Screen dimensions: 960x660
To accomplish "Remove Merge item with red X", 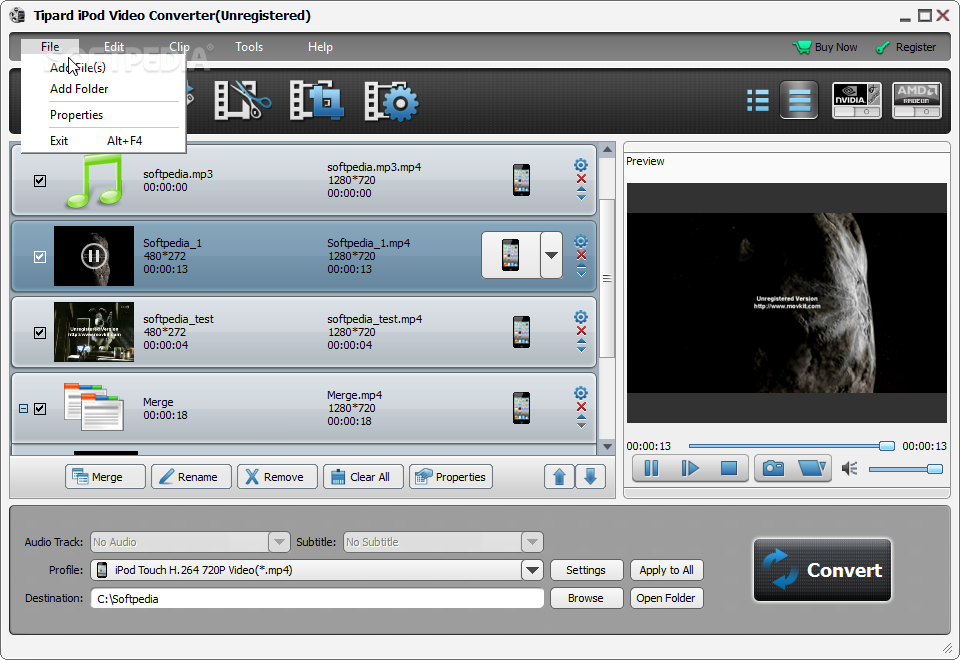I will [x=581, y=407].
